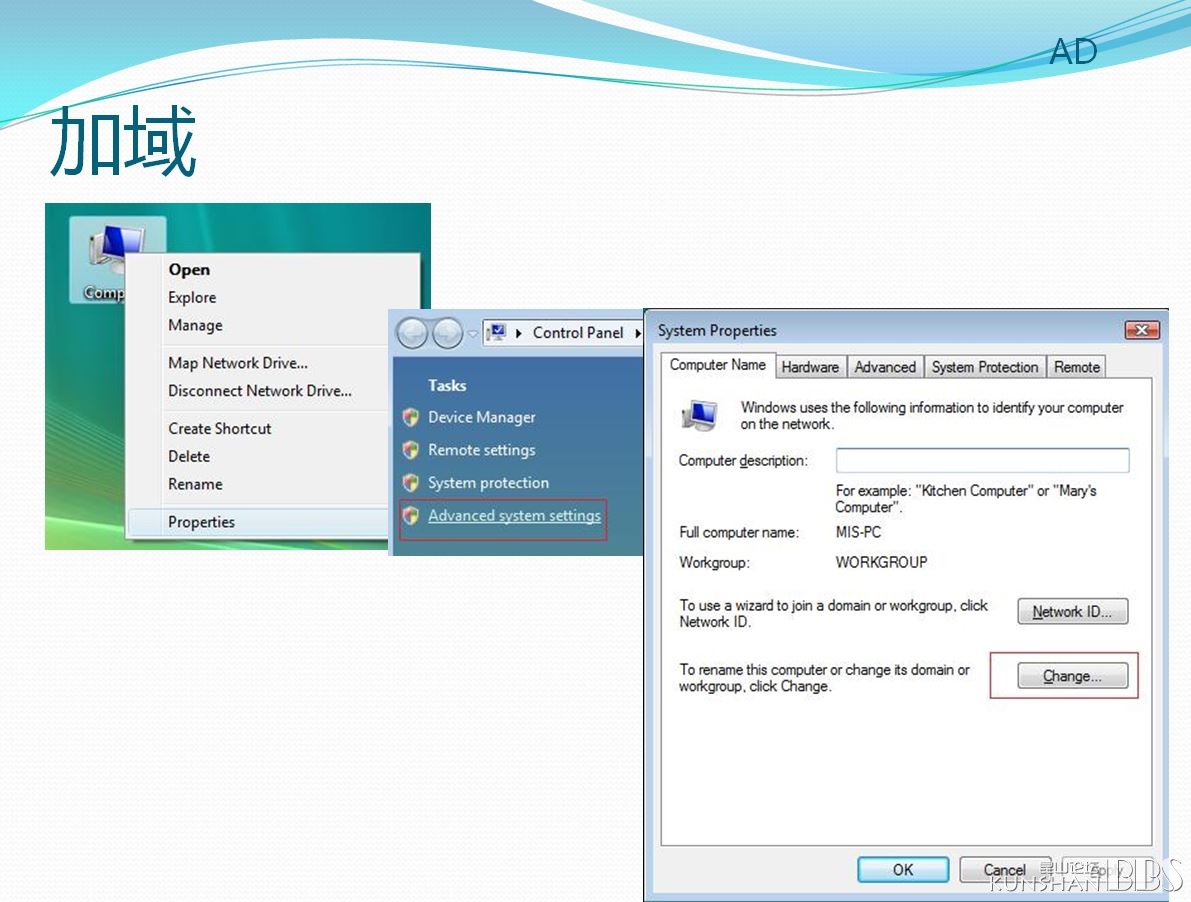Open the System Protection tab

(x=984, y=367)
